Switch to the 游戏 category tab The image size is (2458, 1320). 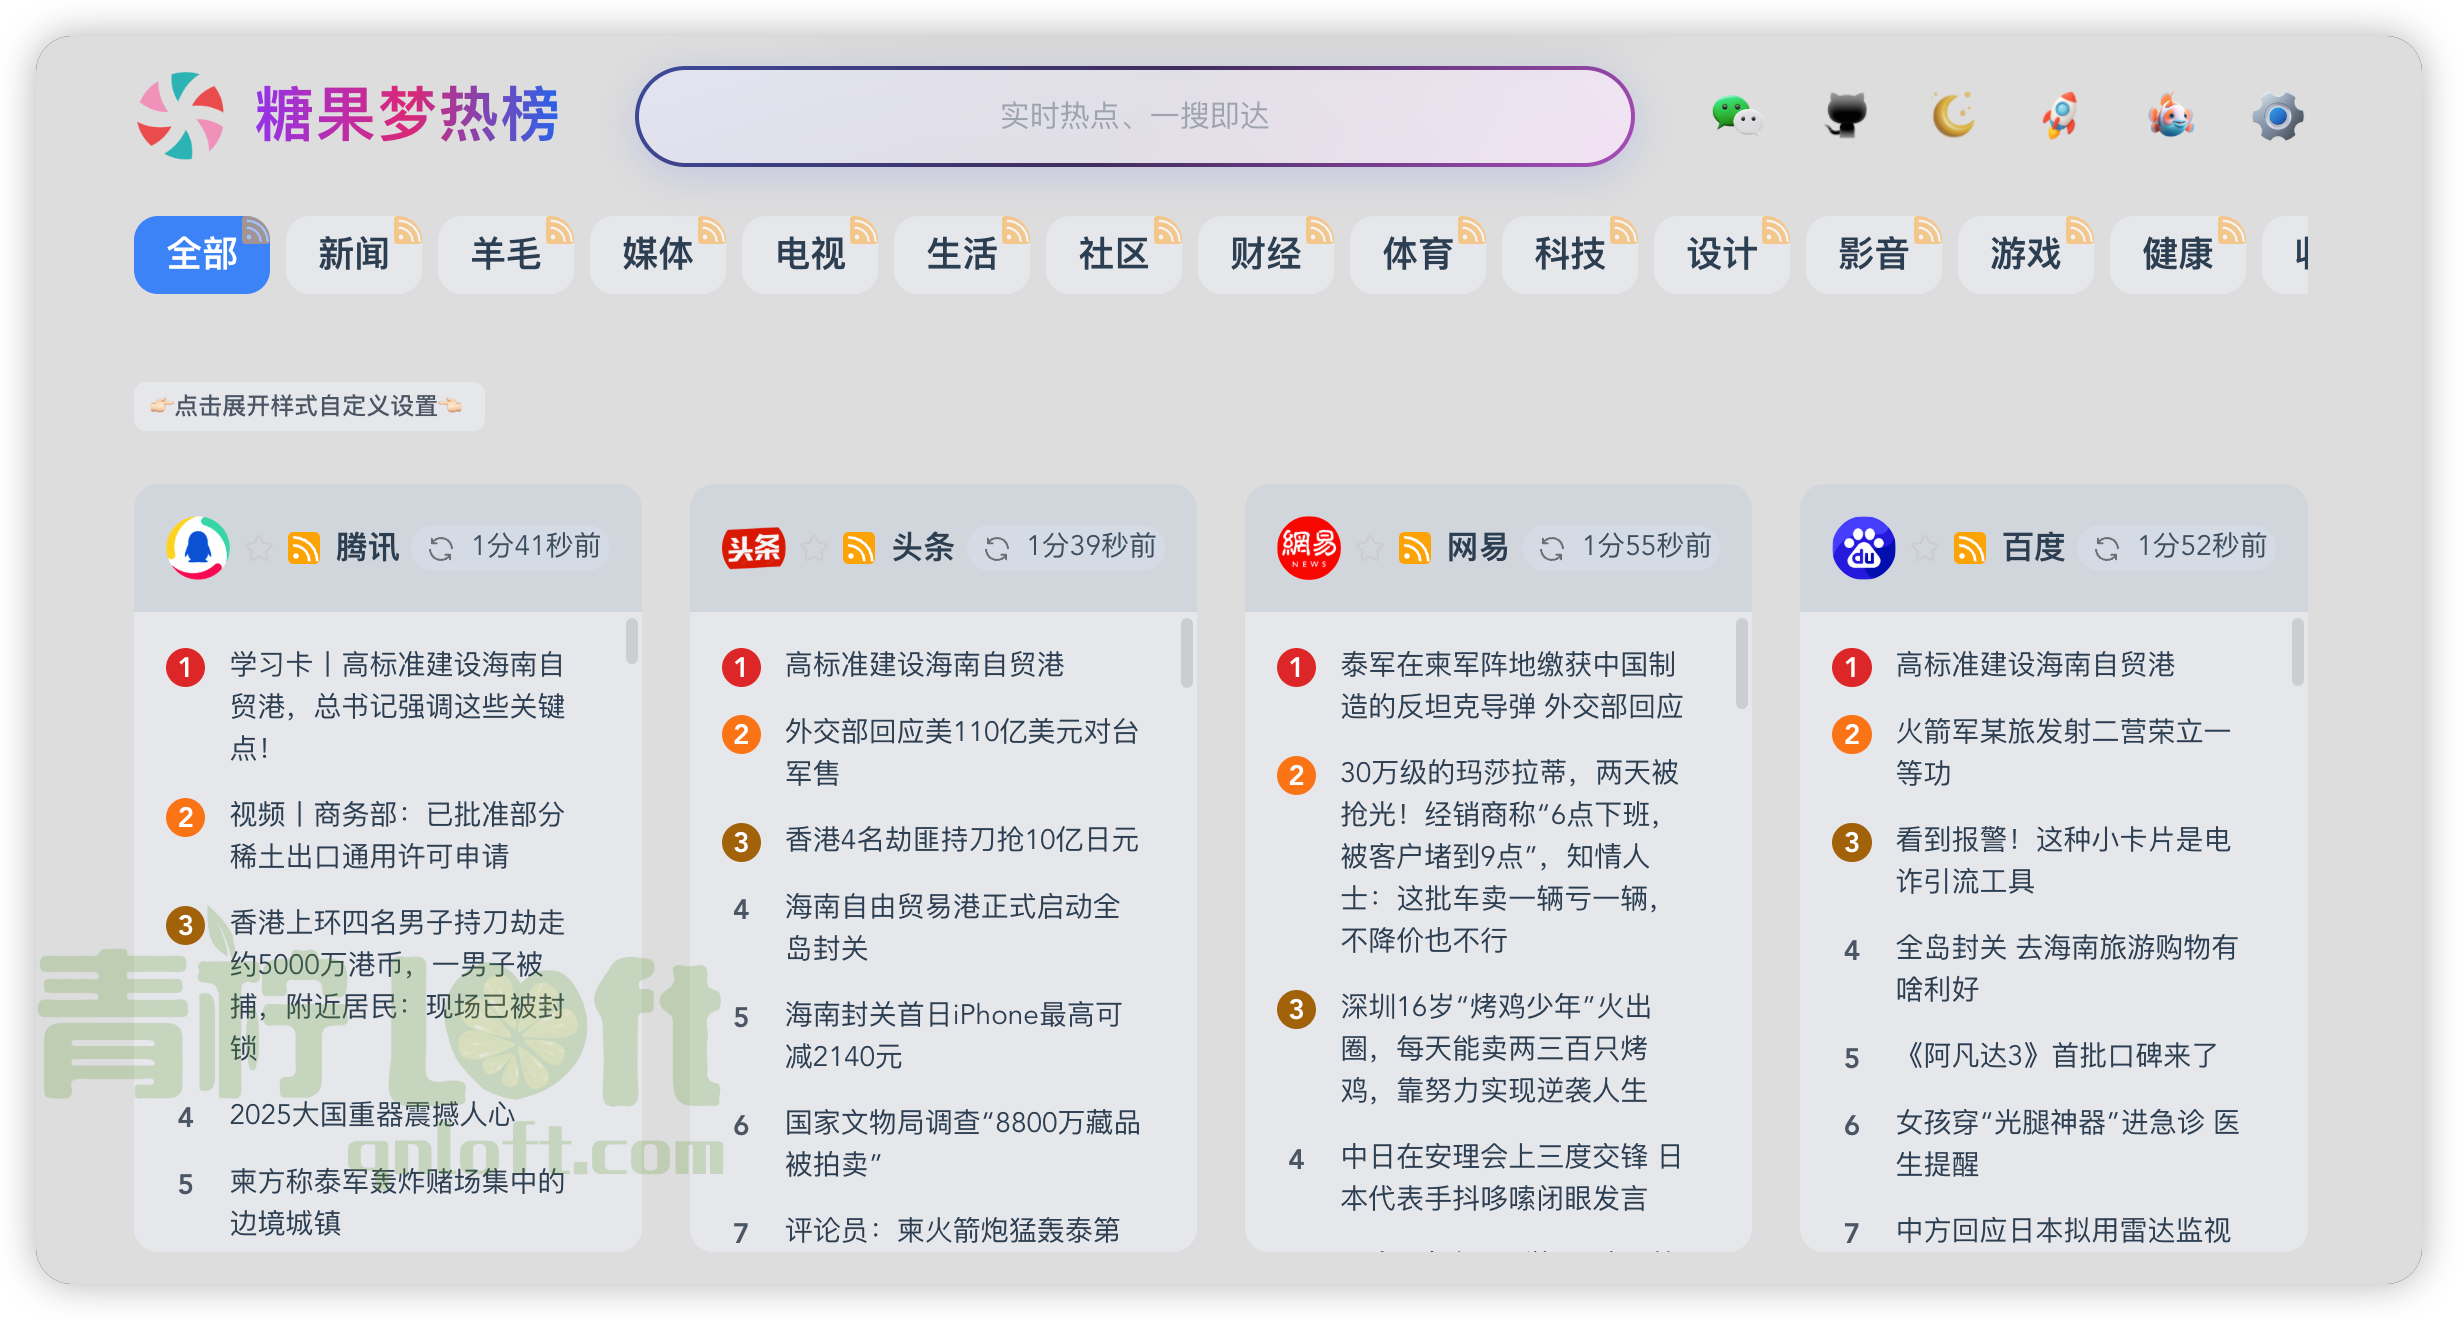click(2025, 255)
